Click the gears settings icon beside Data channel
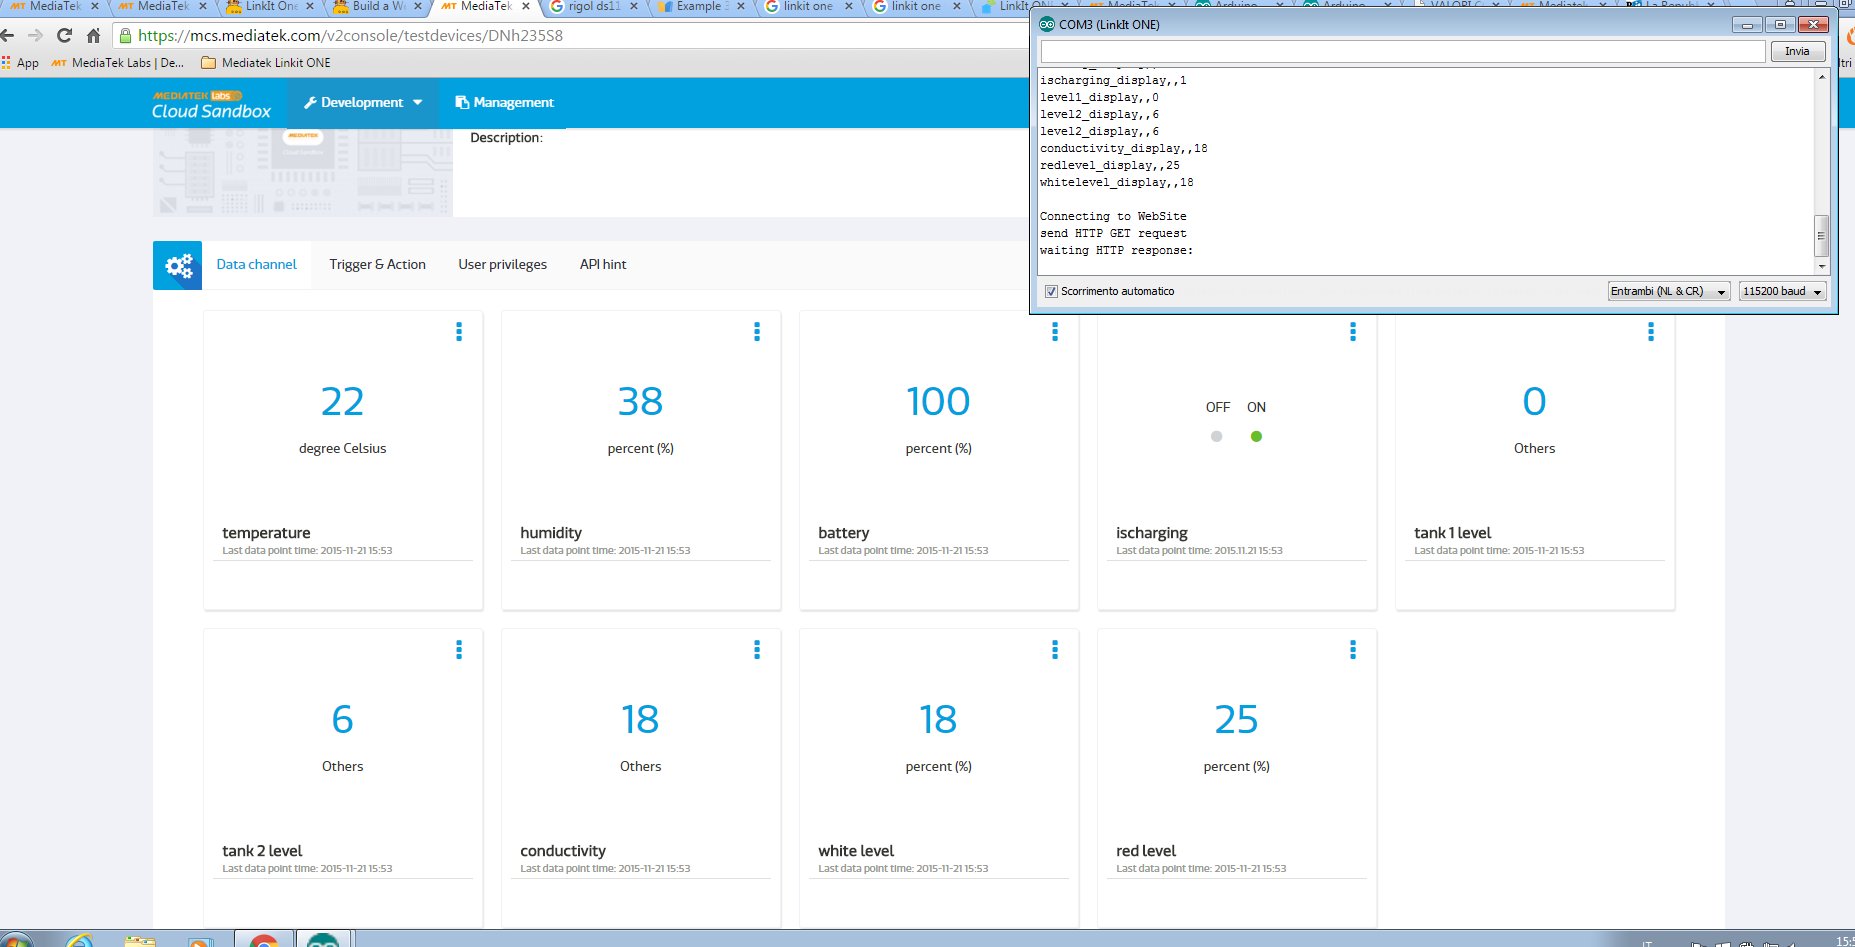1855x947 pixels. [178, 266]
